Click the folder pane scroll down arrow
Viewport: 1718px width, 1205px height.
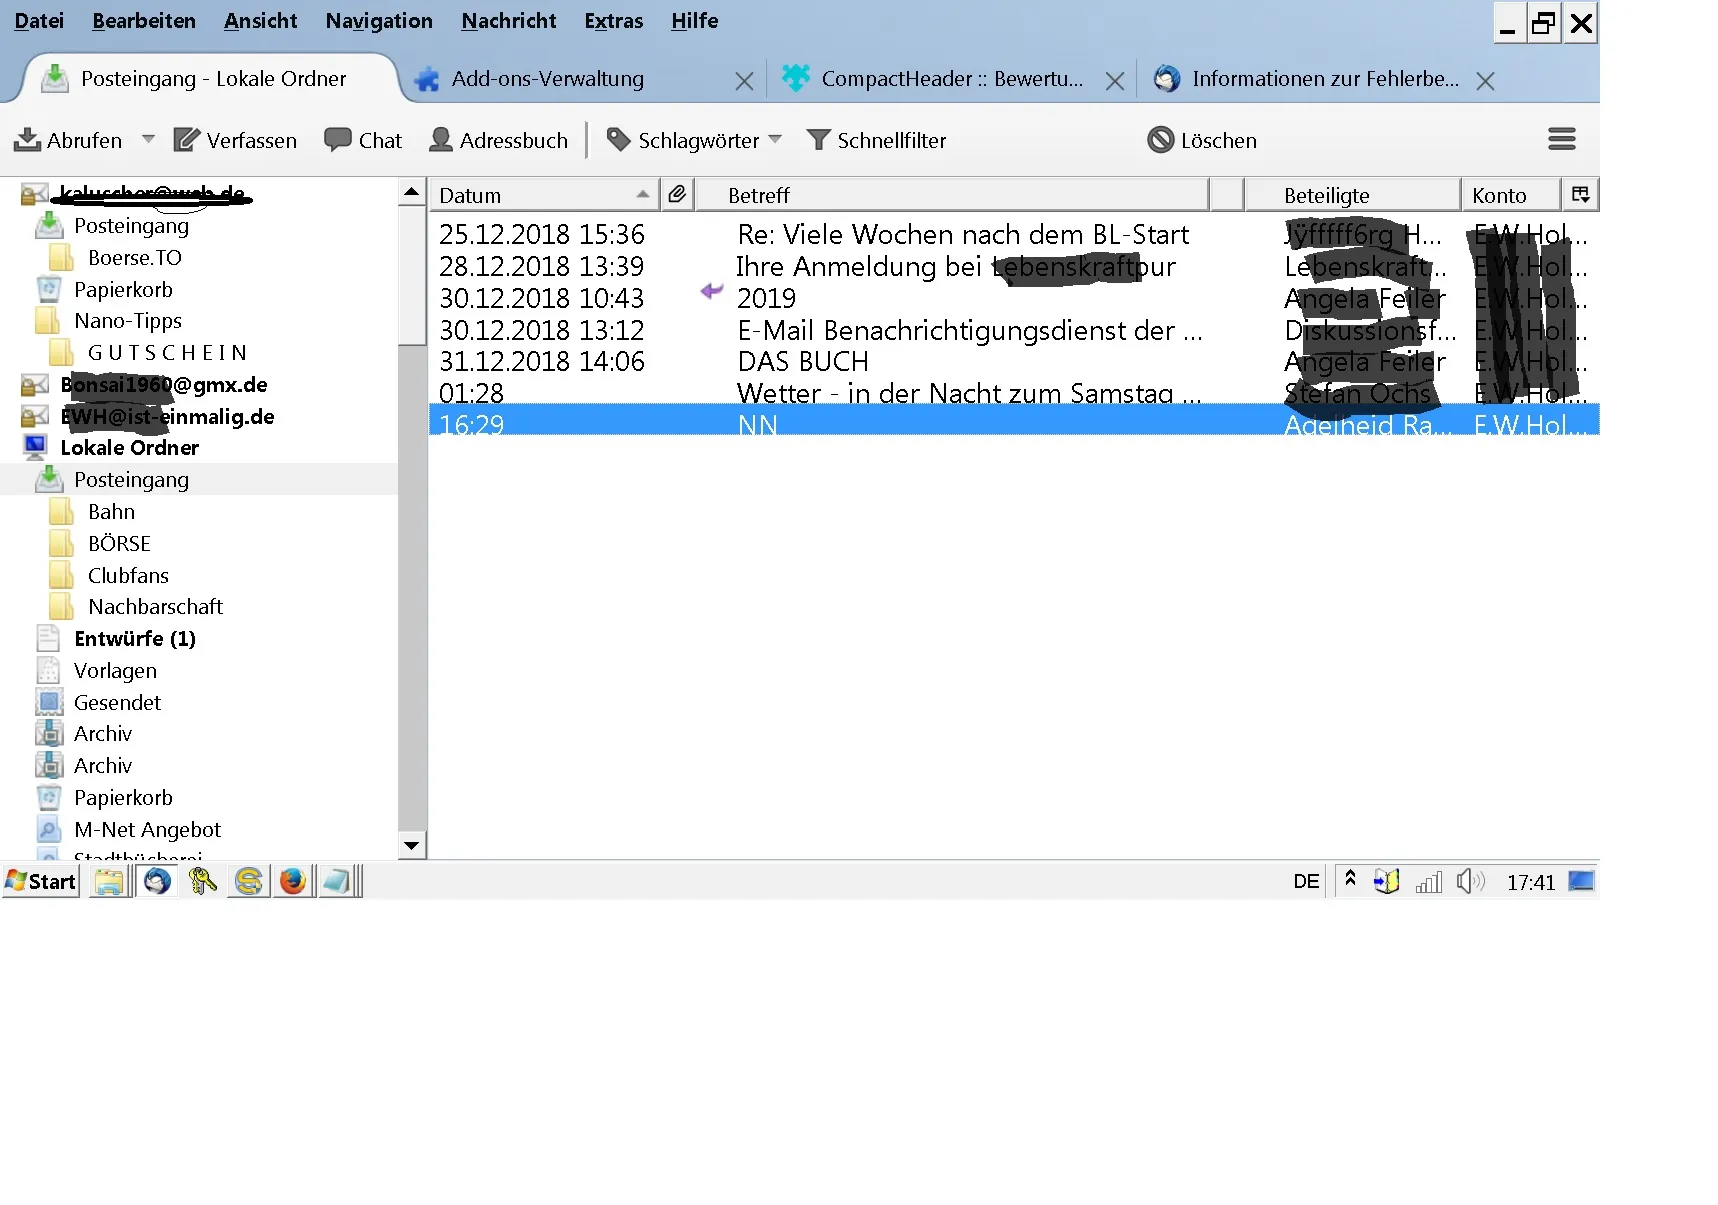coord(411,845)
